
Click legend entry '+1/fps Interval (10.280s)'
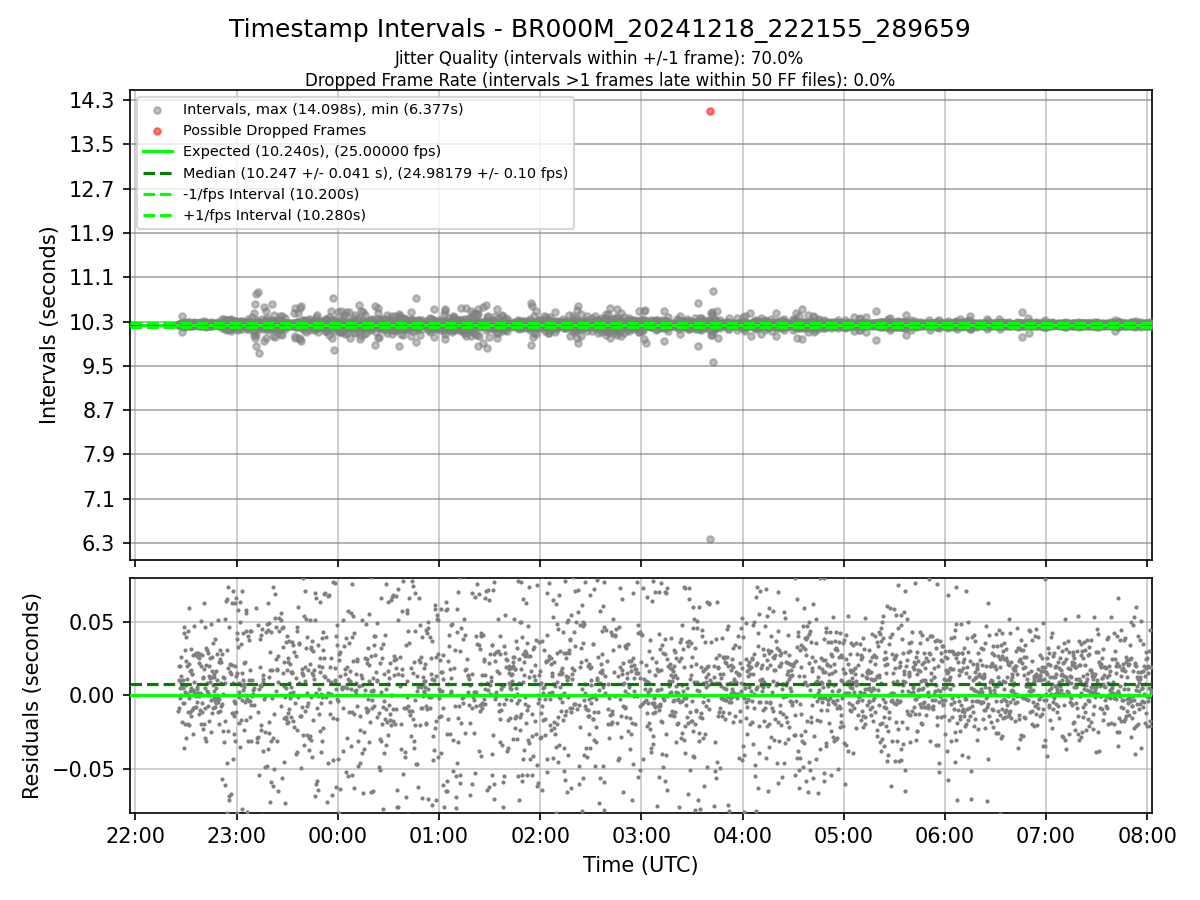274,215
